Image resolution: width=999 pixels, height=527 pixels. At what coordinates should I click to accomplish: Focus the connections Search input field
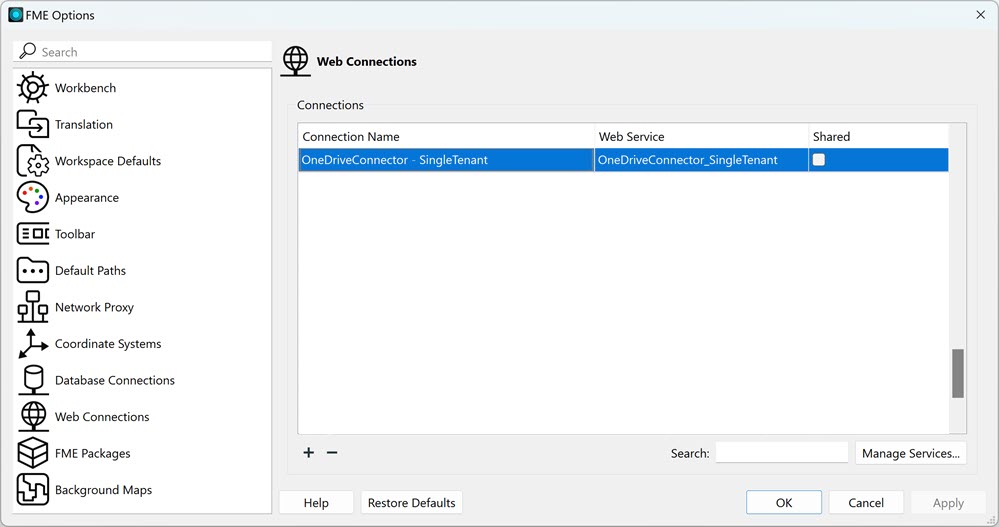(x=782, y=453)
